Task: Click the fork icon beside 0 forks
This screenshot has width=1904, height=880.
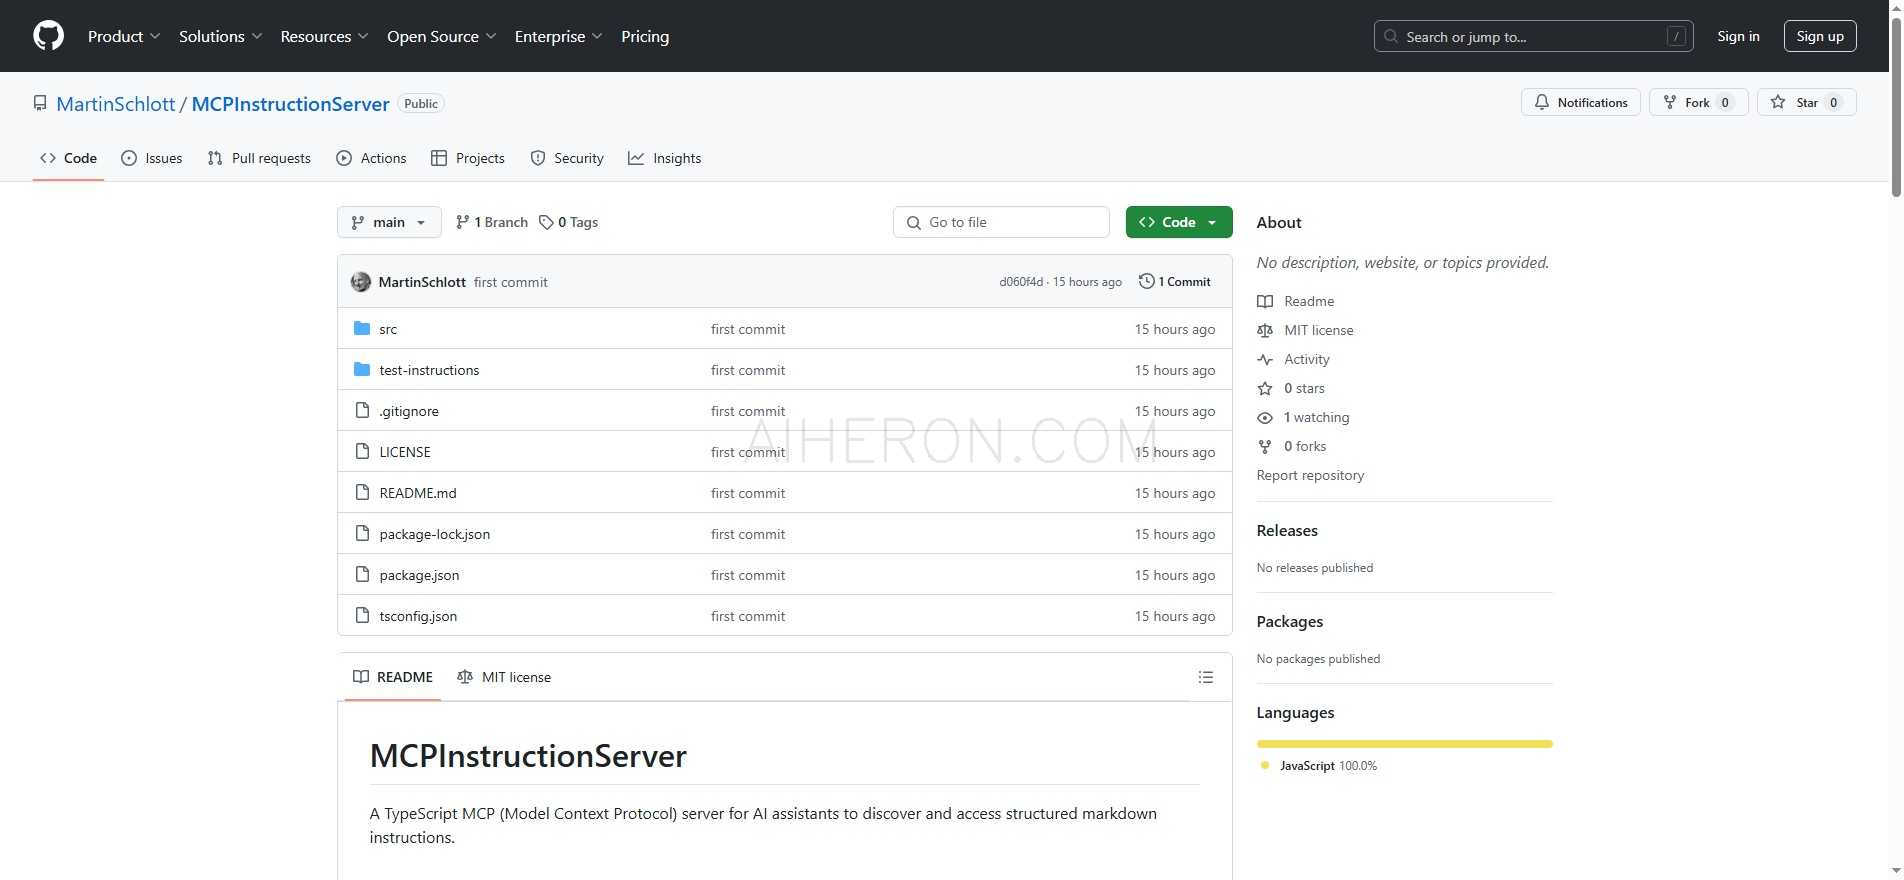Action: [1265, 446]
